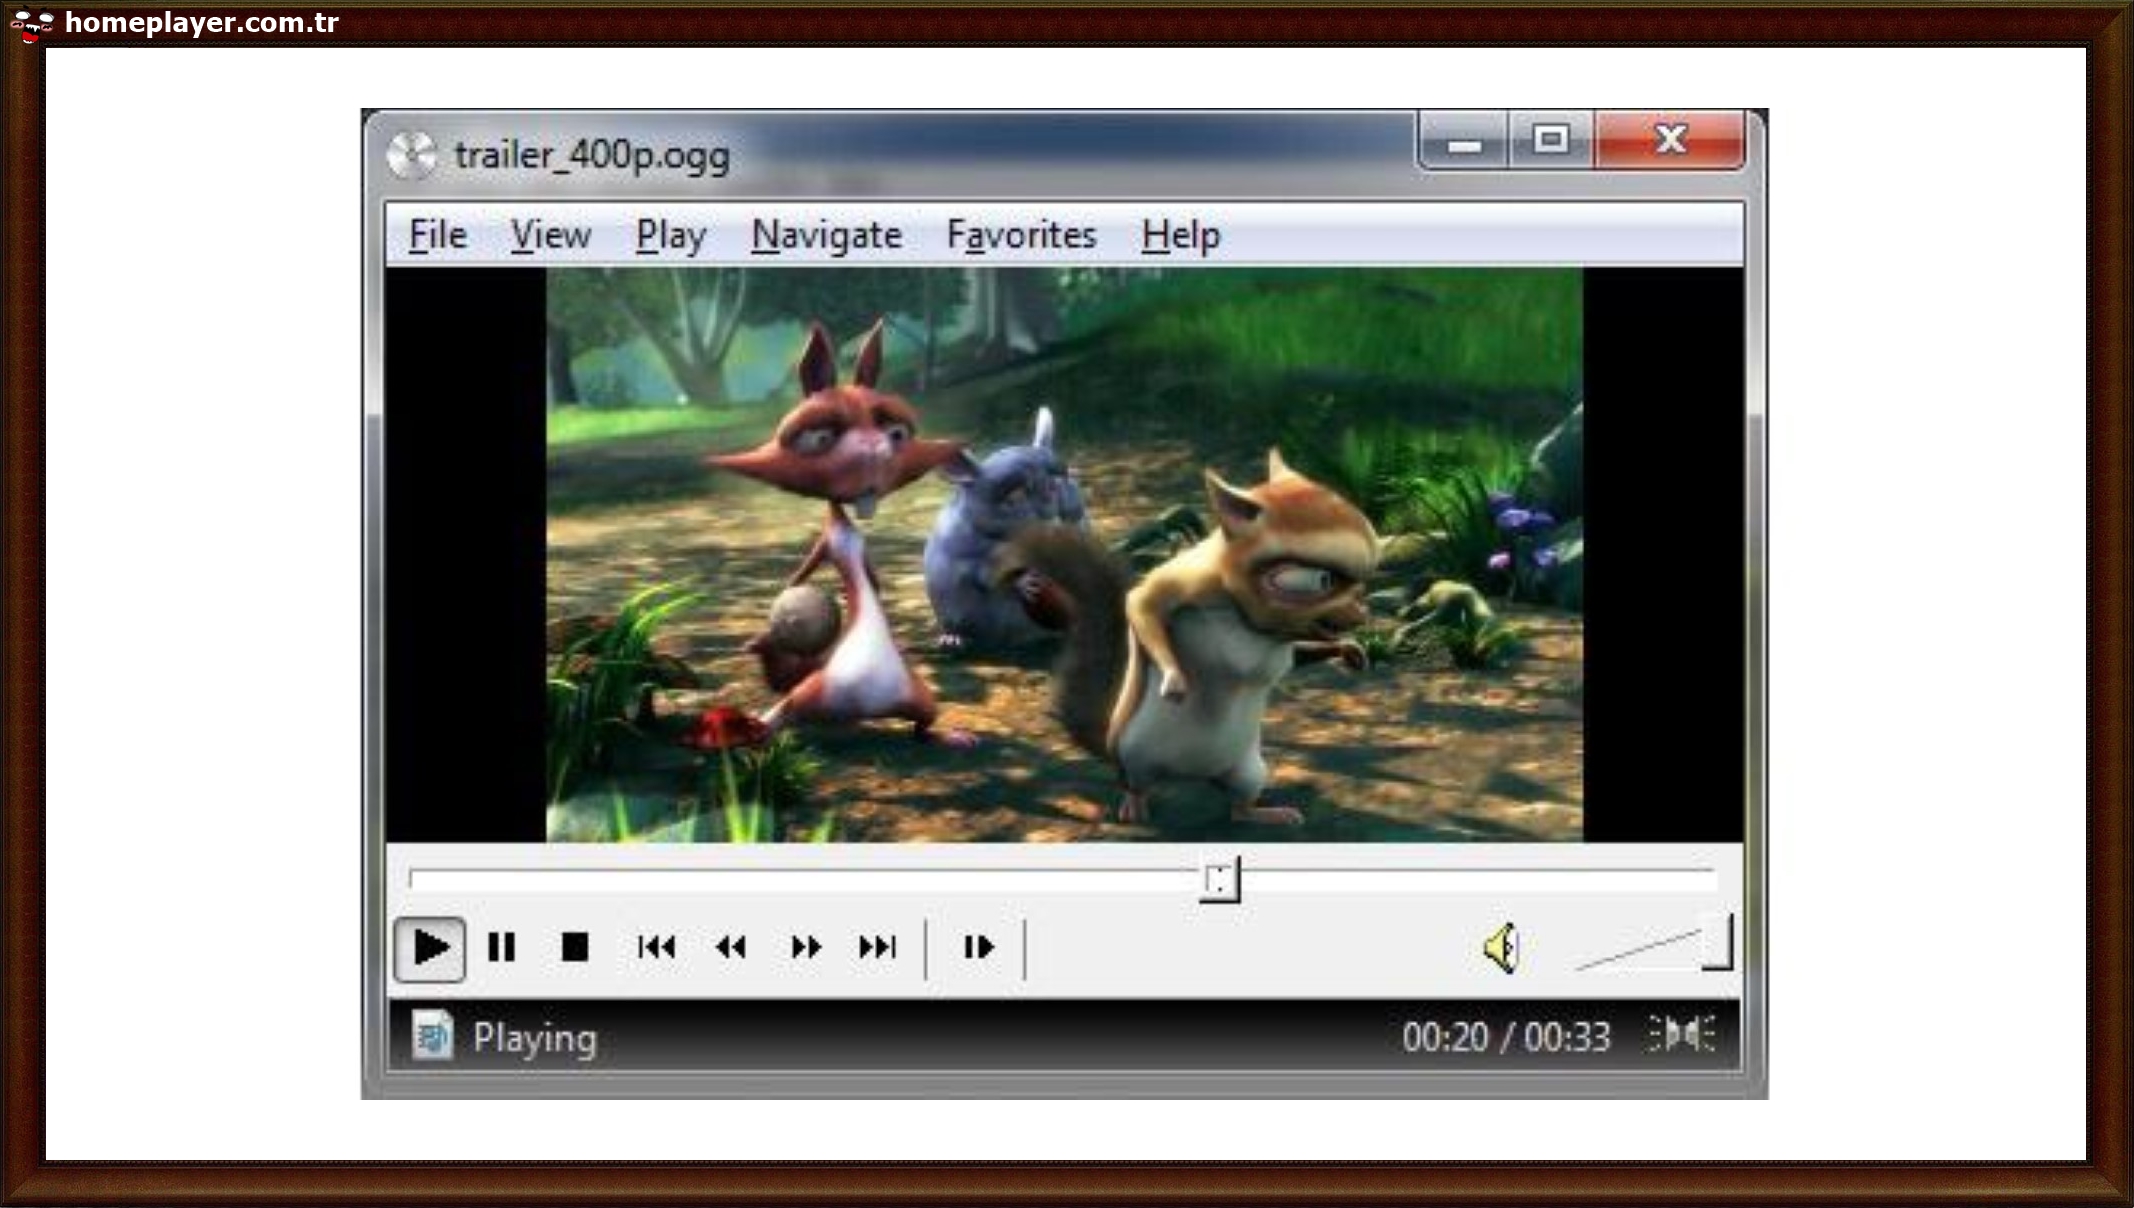Viewport: 2134px width, 1208px height.
Task: Open the View menu
Action: [550, 234]
